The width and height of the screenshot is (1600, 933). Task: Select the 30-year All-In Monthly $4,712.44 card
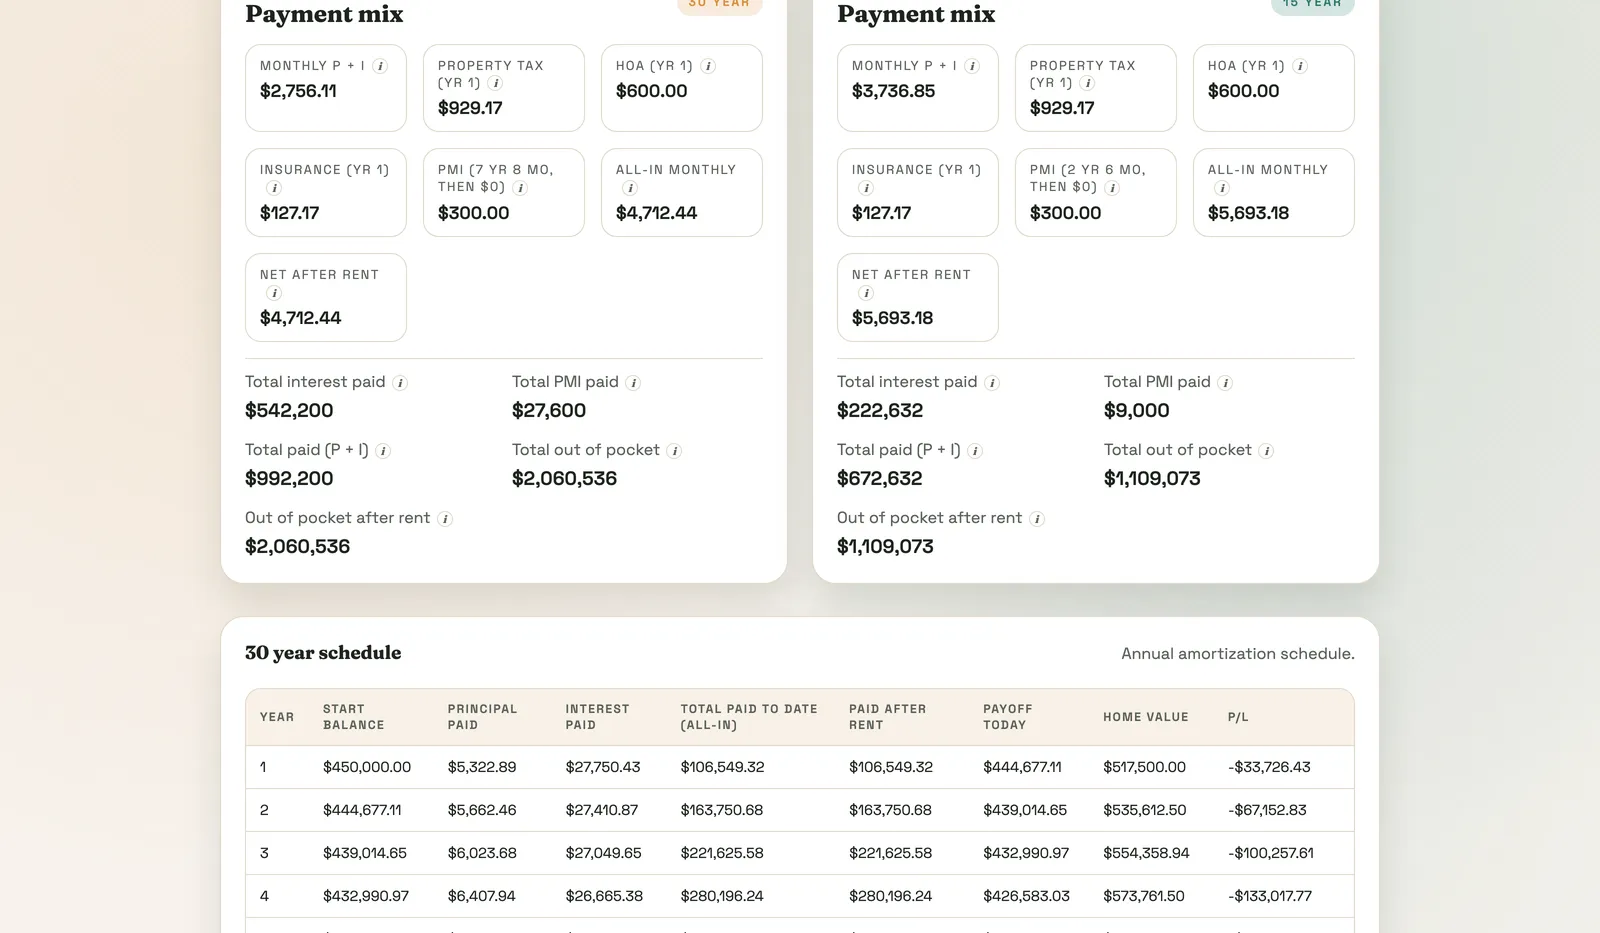click(x=682, y=193)
